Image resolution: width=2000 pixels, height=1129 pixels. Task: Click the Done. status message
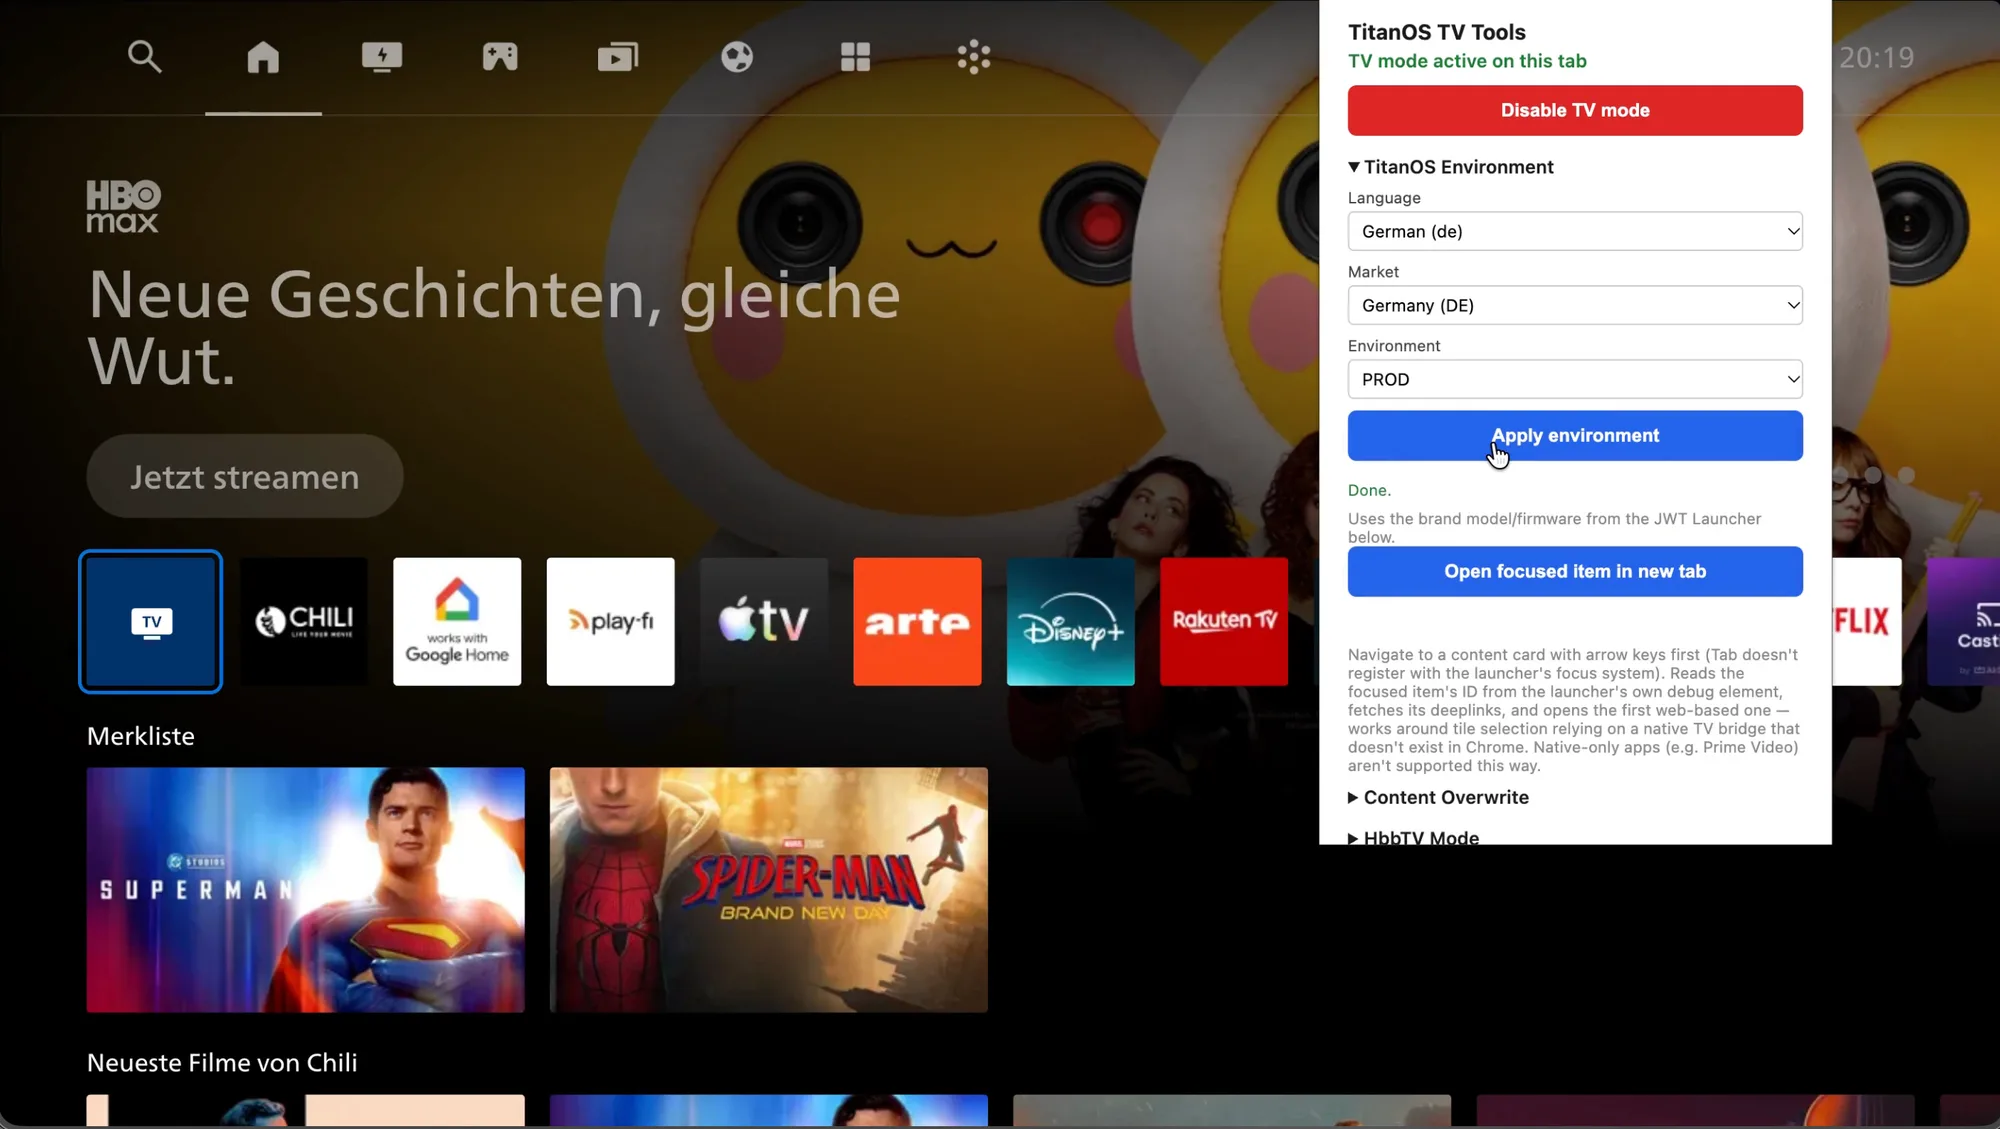tap(1369, 490)
